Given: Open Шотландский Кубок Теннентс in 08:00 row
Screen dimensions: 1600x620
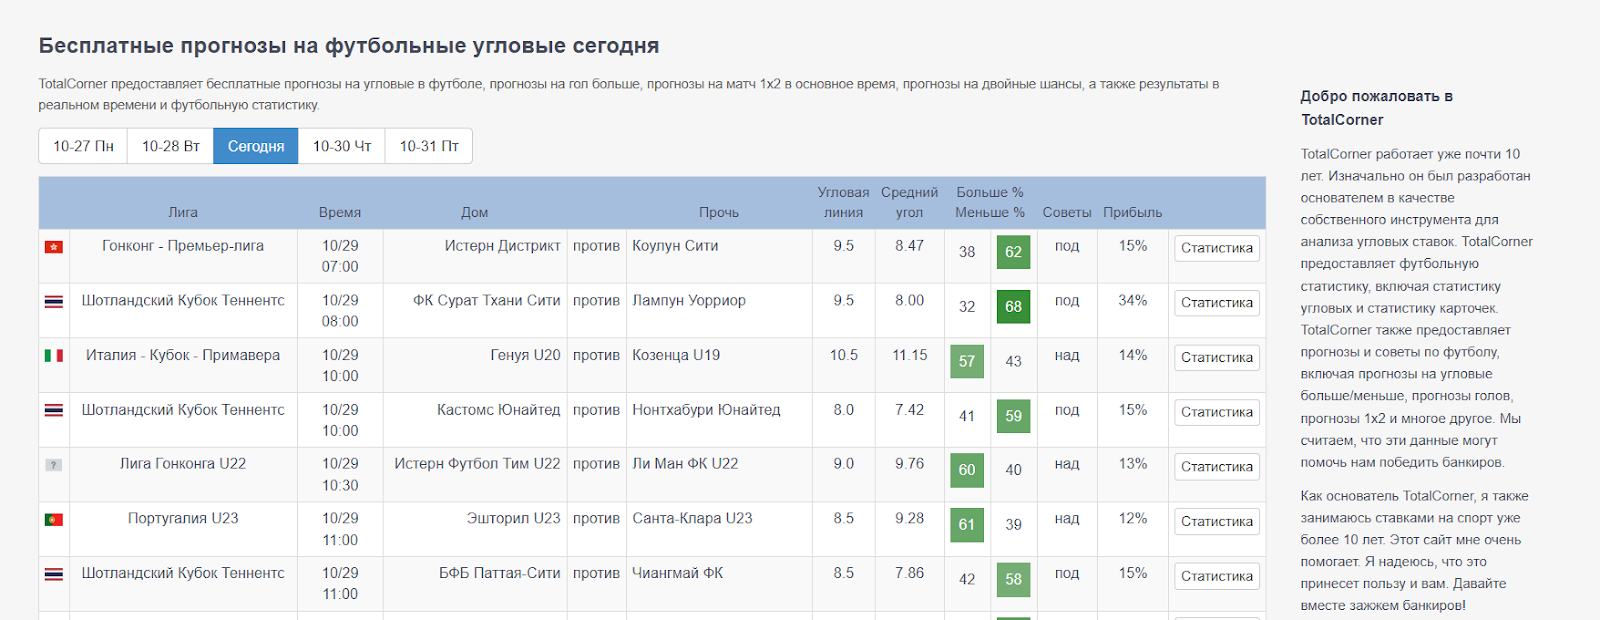Looking at the screenshot, I should coord(183,300).
